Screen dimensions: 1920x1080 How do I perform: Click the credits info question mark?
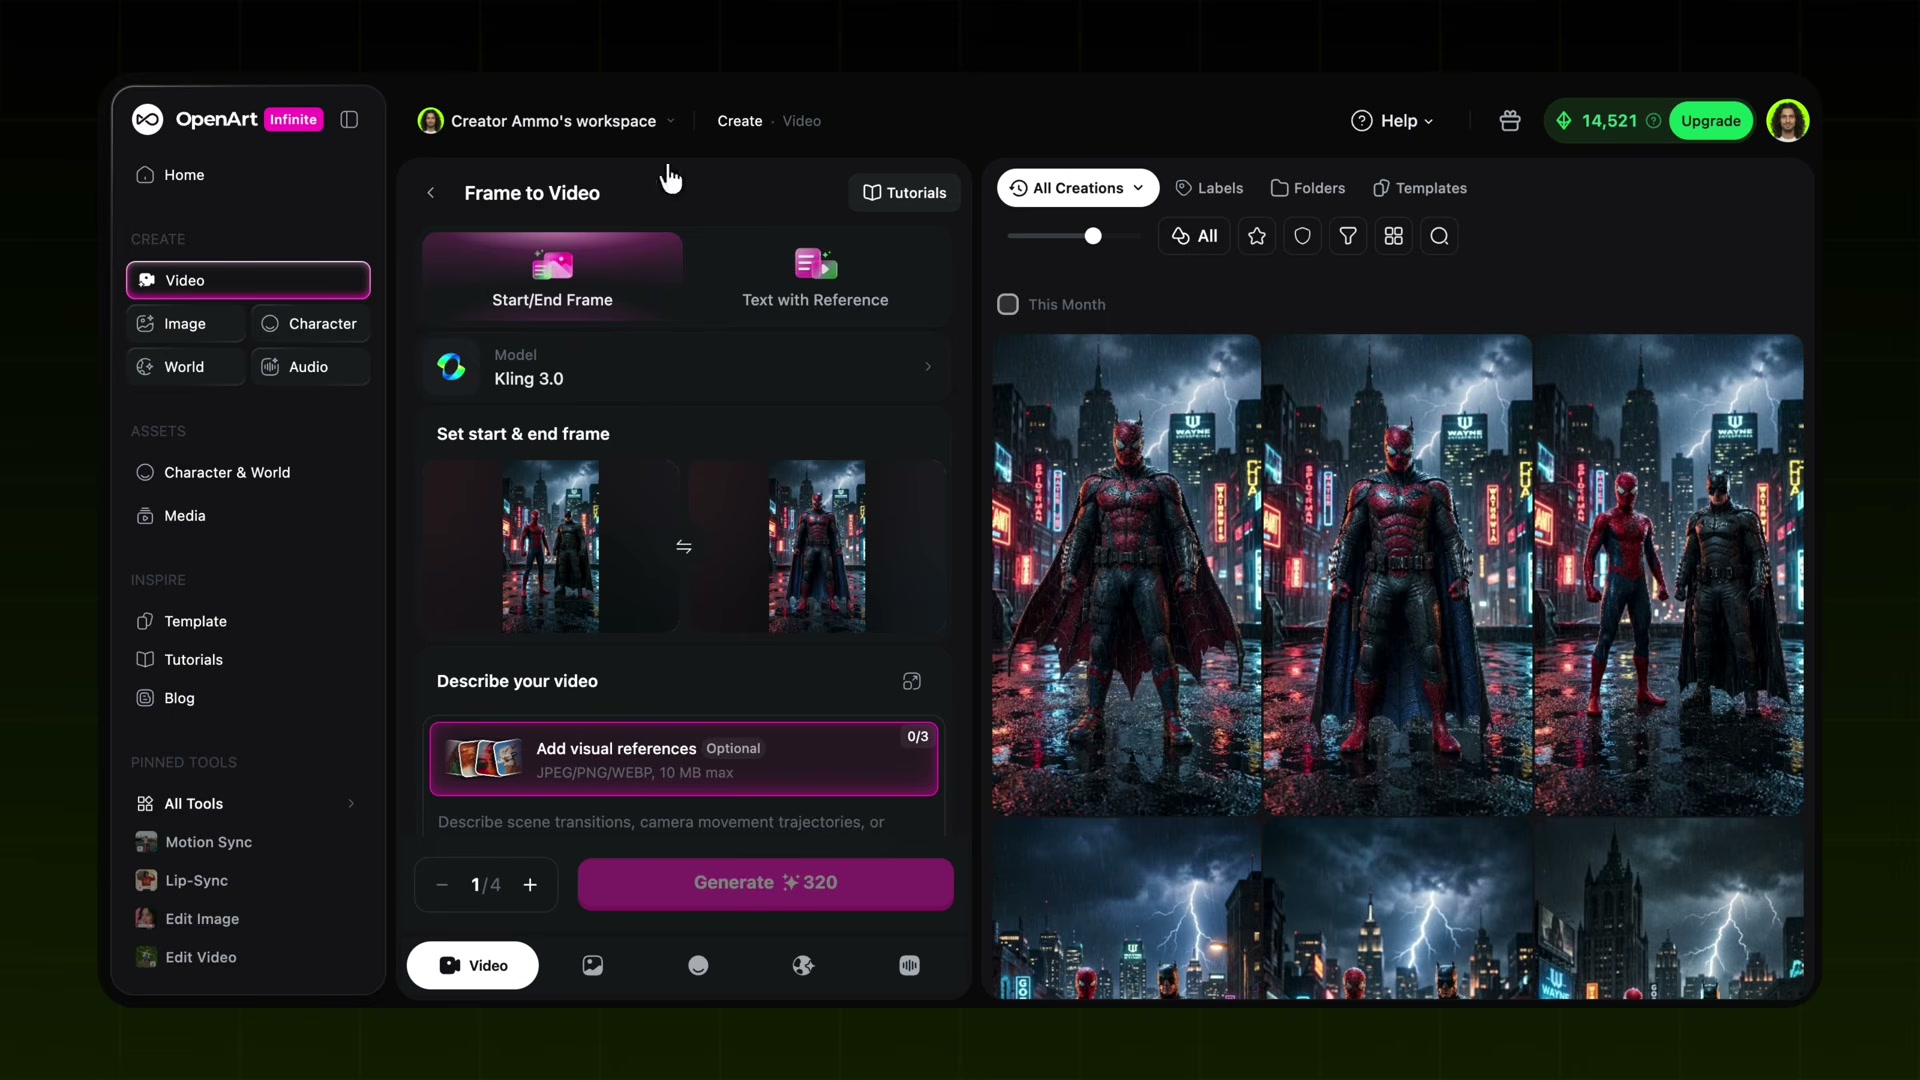(x=1654, y=121)
